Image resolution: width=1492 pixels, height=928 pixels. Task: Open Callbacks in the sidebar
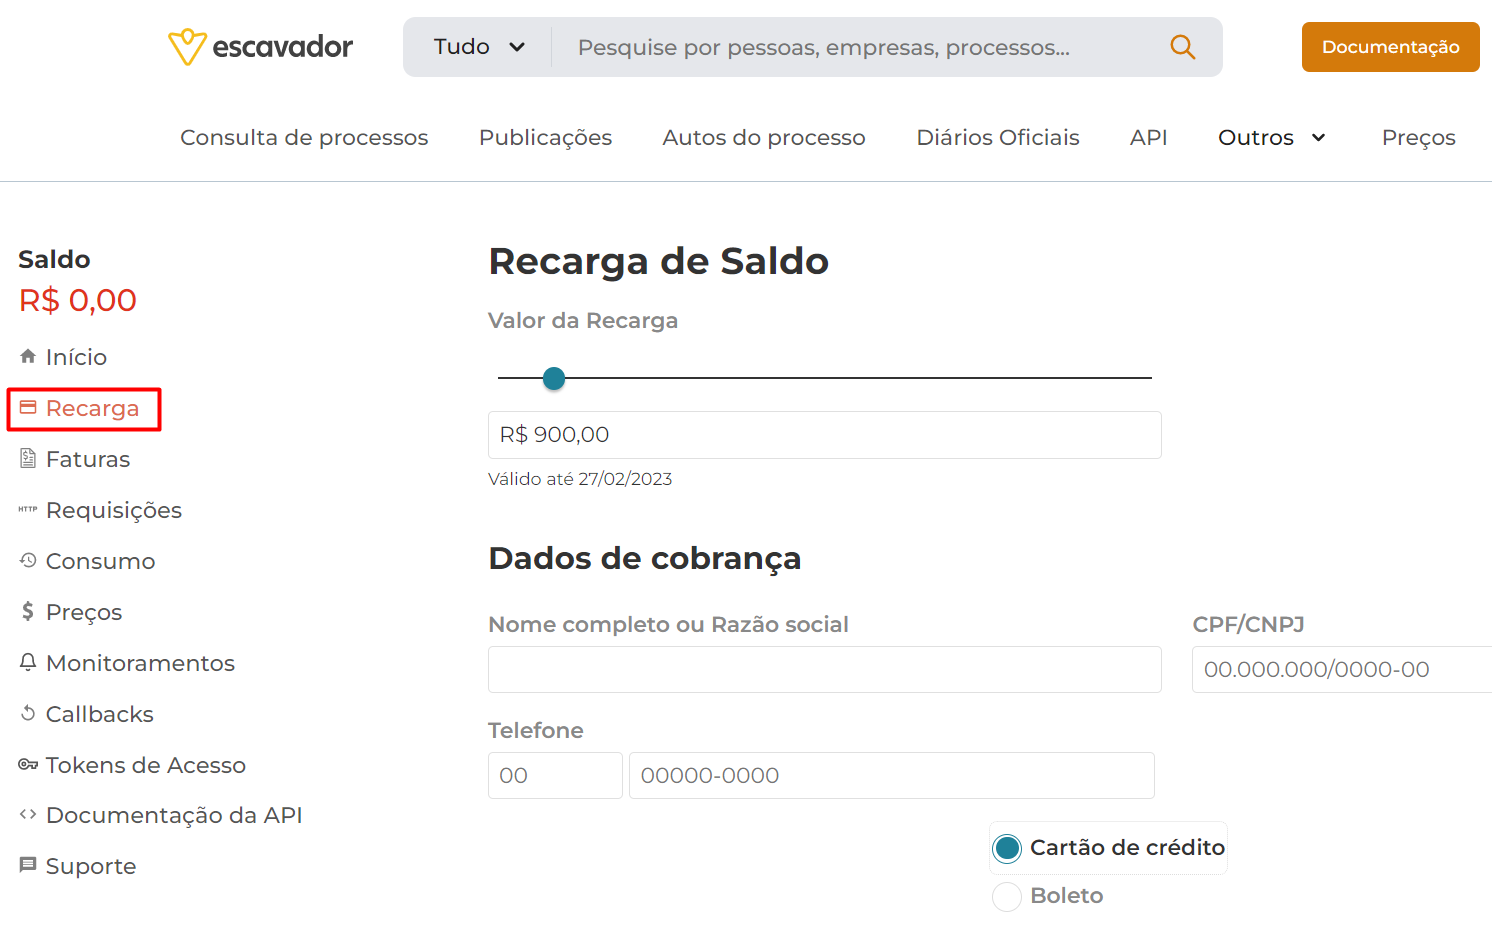pos(99,714)
